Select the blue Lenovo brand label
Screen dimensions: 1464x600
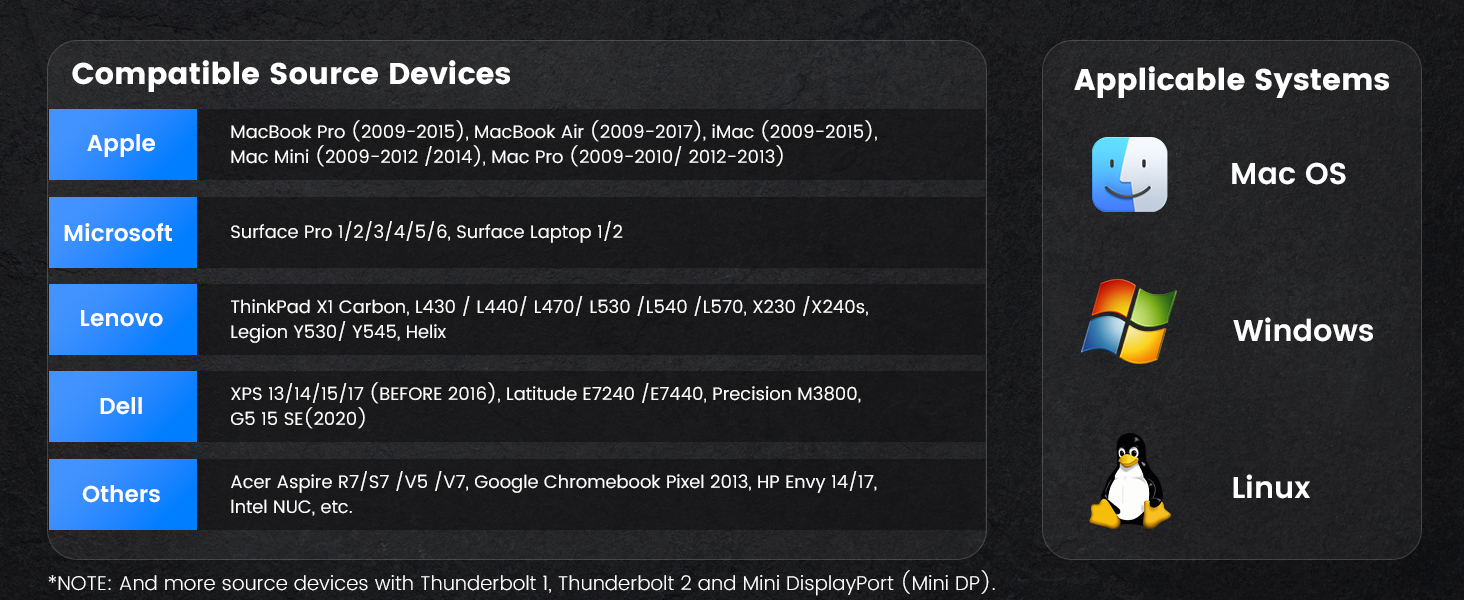(x=122, y=319)
